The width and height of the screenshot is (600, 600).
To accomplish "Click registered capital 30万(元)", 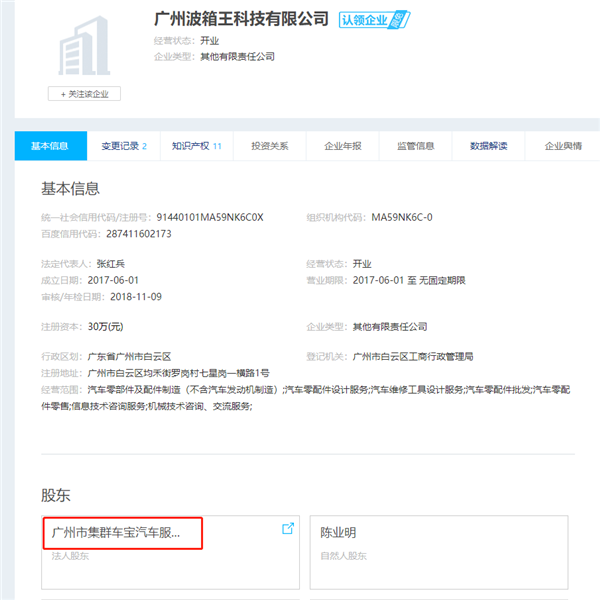I will [x=106, y=326].
